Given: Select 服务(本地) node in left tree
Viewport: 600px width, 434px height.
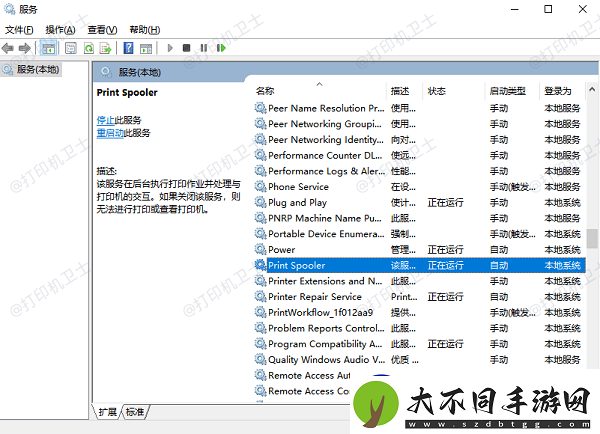Looking at the screenshot, I should [x=38, y=70].
